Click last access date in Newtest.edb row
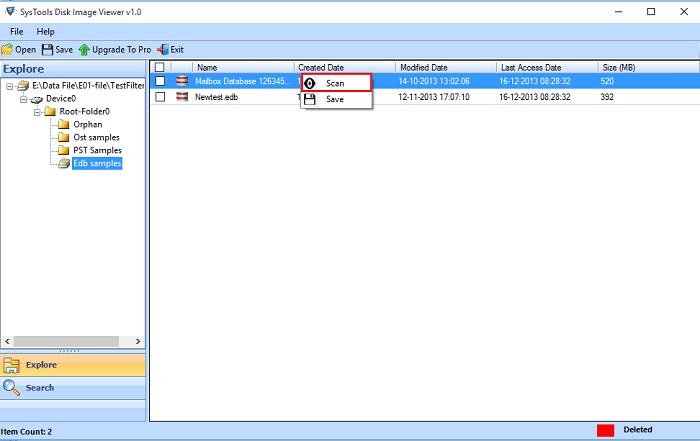700x441 pixels. tap(534, 97)
